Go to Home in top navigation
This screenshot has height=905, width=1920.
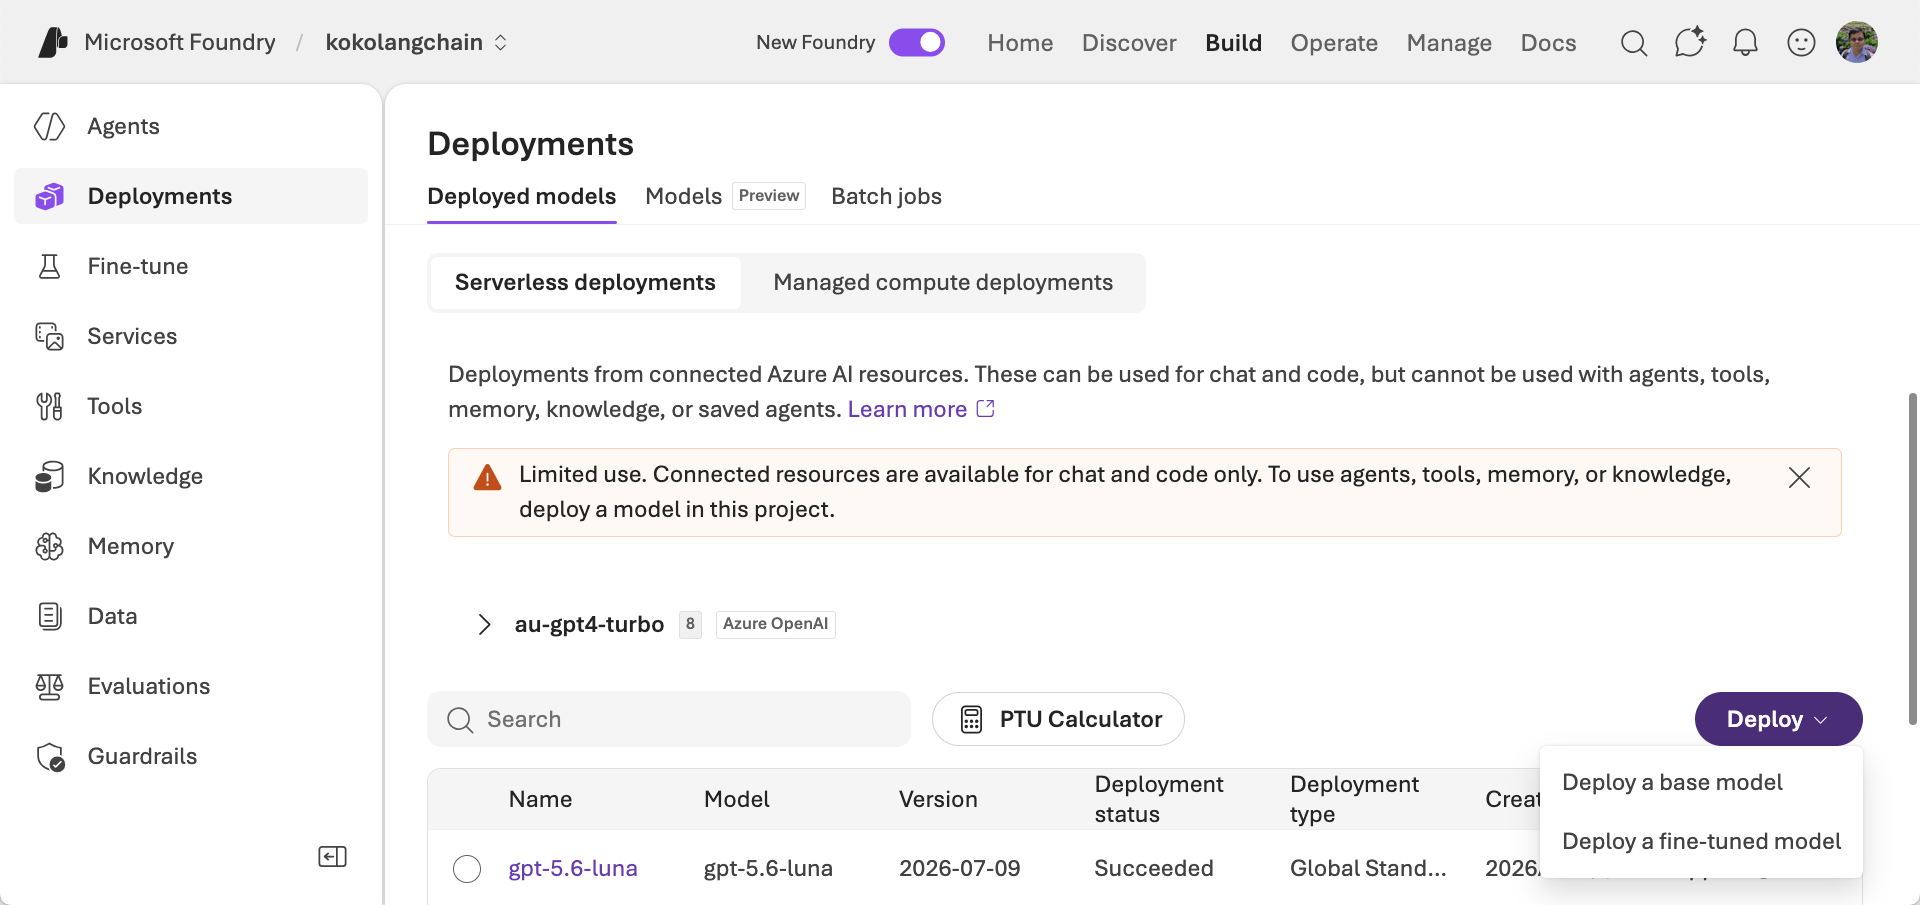[1020, 42]
